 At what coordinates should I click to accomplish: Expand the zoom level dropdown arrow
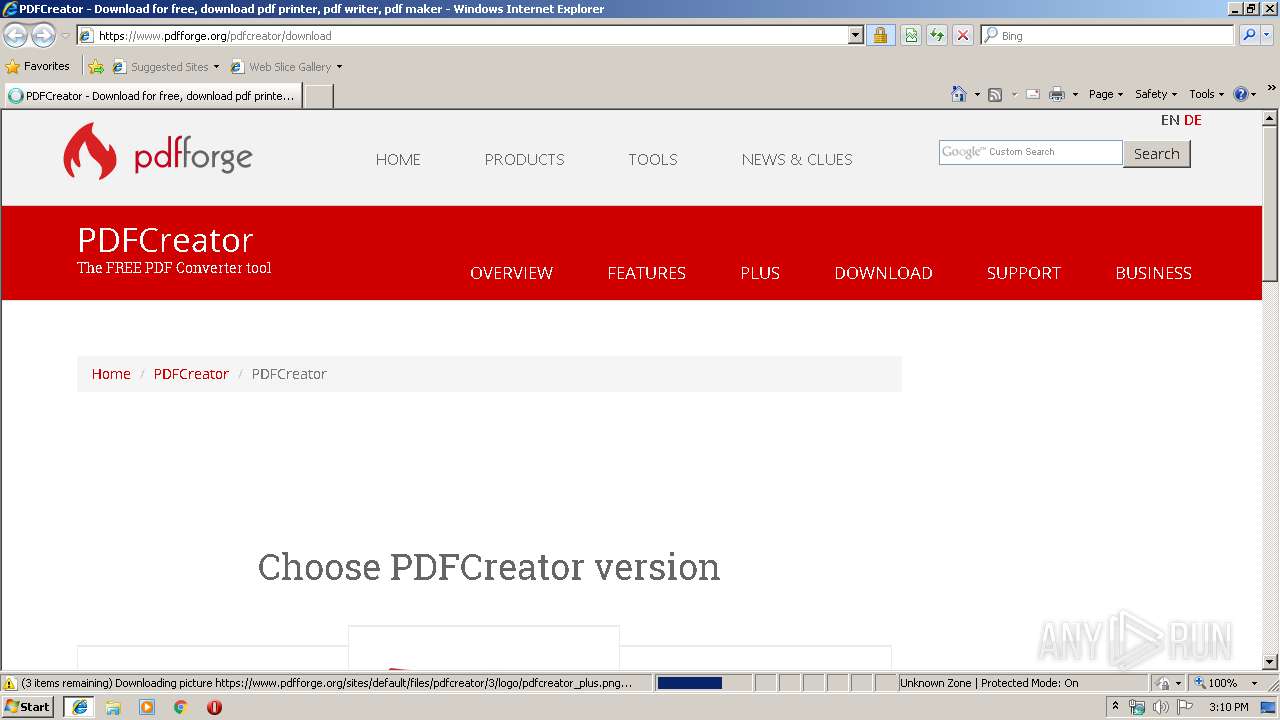pyautogui.click(x=1254, y=683)
